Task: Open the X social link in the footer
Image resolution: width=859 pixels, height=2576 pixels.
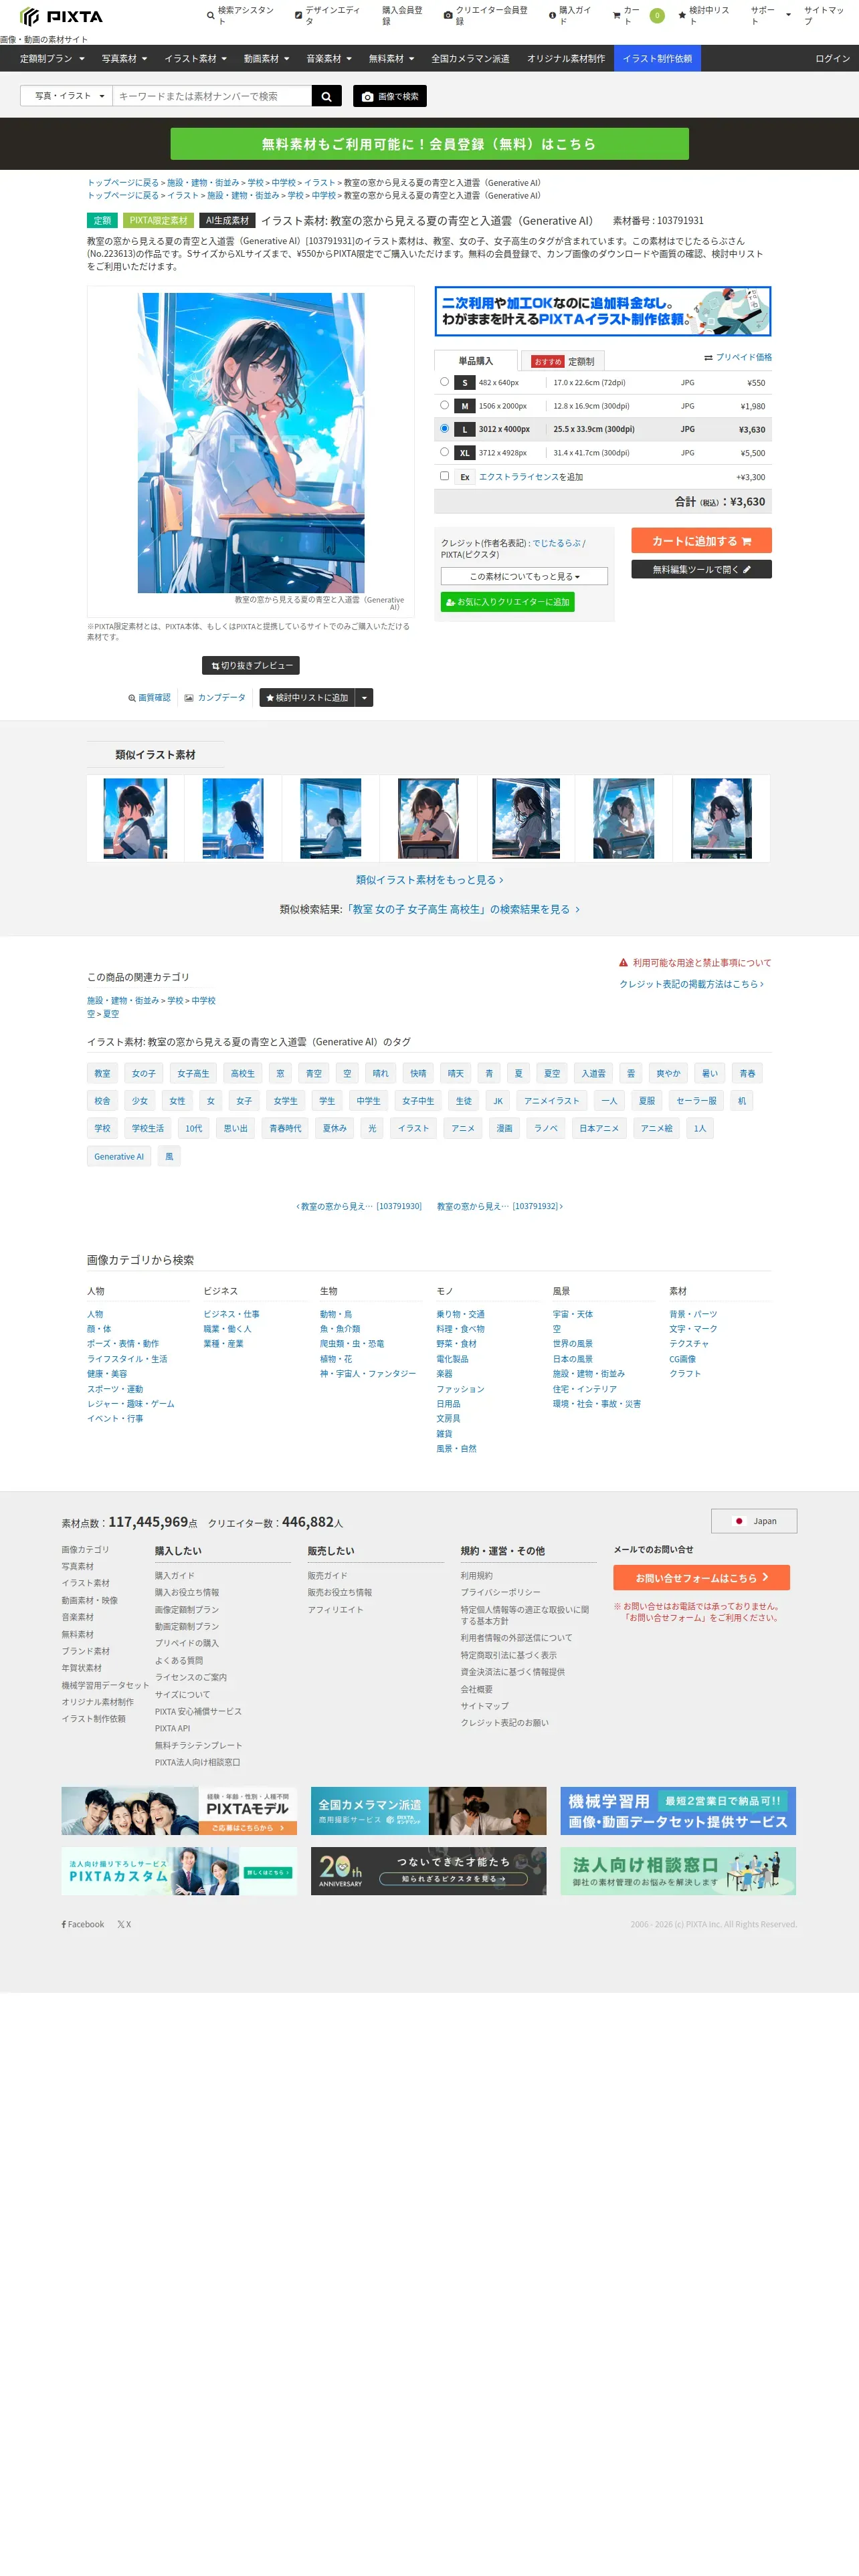Action: tap(124, 1924)
